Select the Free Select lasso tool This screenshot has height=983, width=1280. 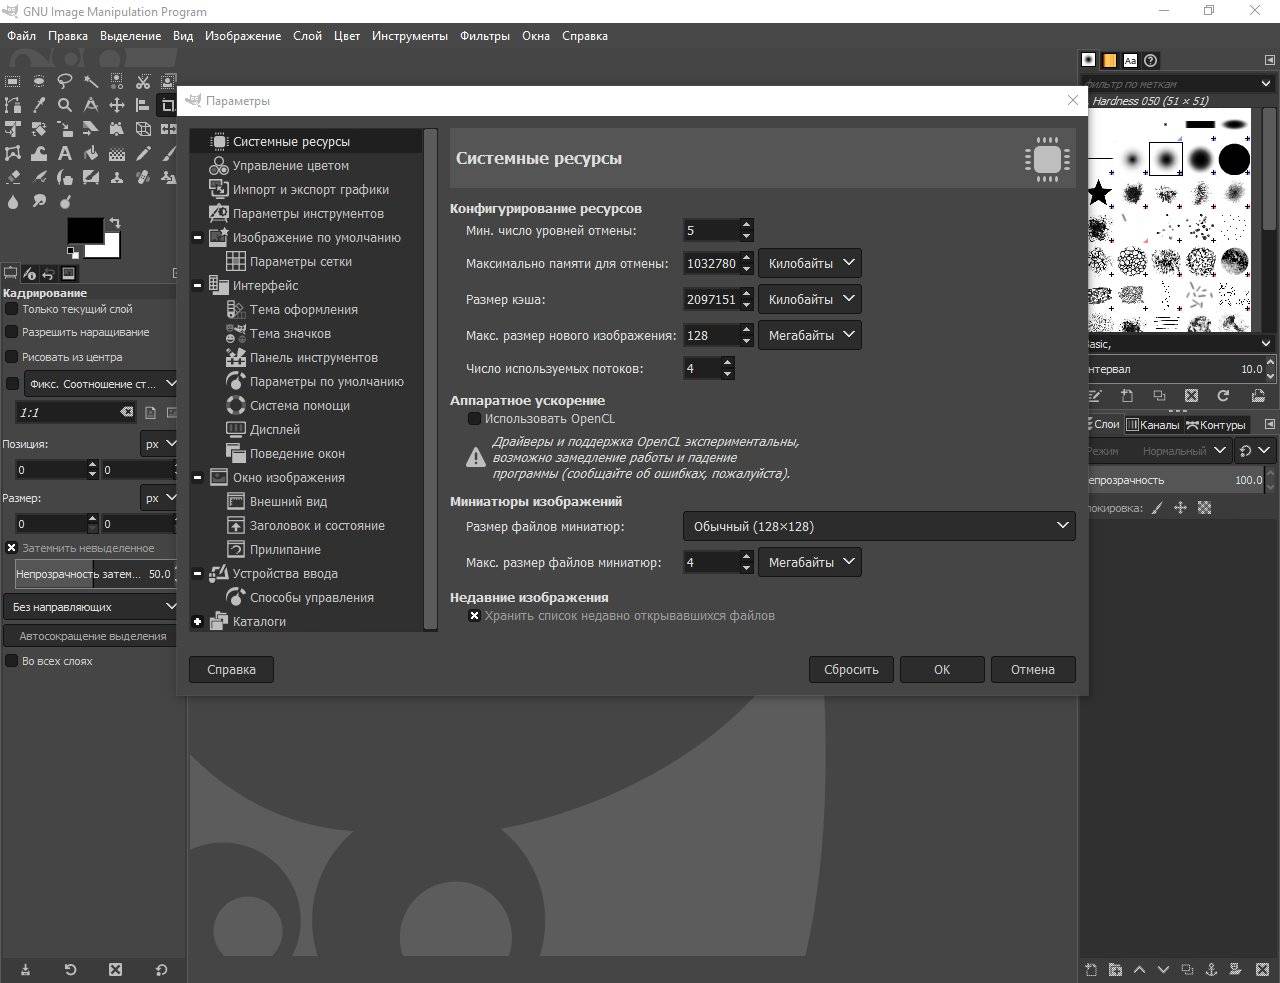point(65,81)
